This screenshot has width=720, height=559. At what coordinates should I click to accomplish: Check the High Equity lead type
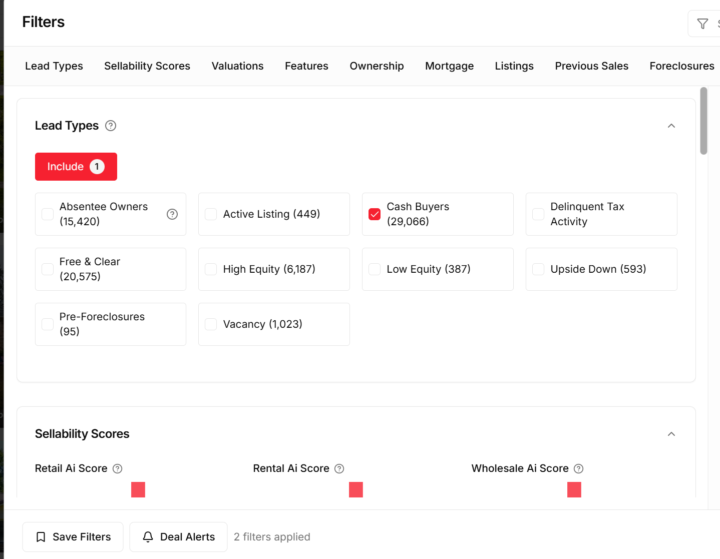211,269
